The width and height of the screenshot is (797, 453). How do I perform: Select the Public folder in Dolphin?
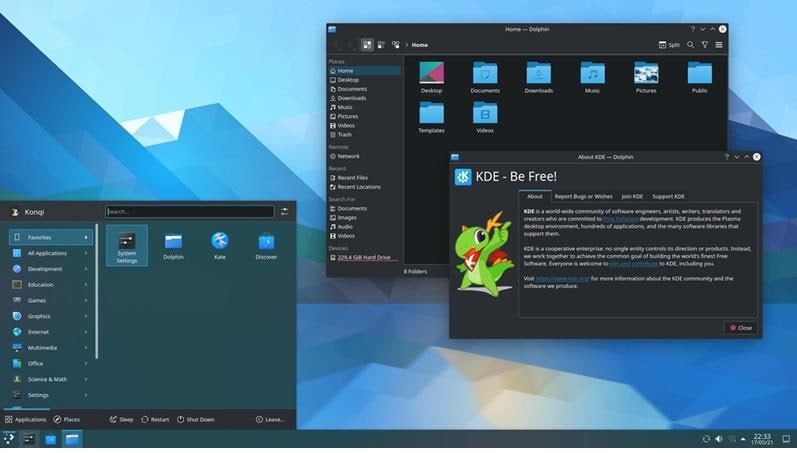[x=699, y=77]
